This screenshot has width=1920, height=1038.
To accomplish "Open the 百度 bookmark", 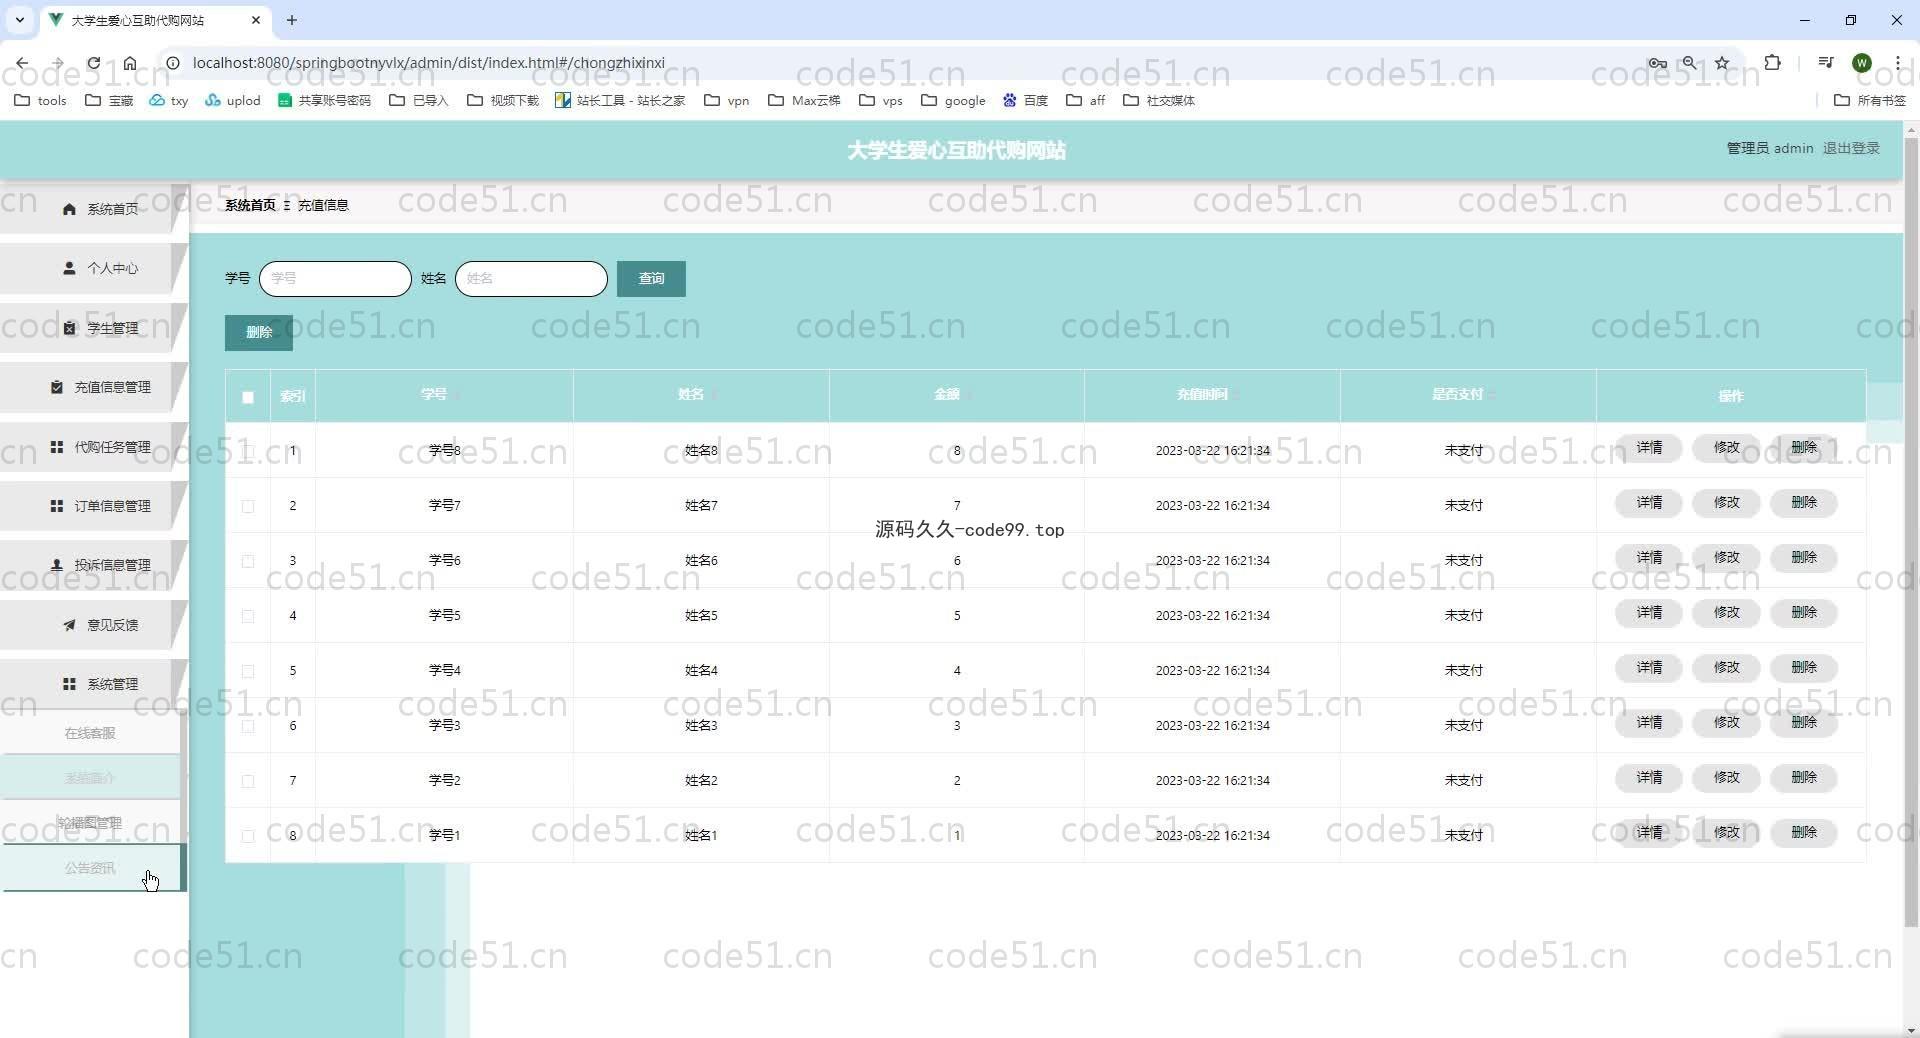I will [1025, 100].
